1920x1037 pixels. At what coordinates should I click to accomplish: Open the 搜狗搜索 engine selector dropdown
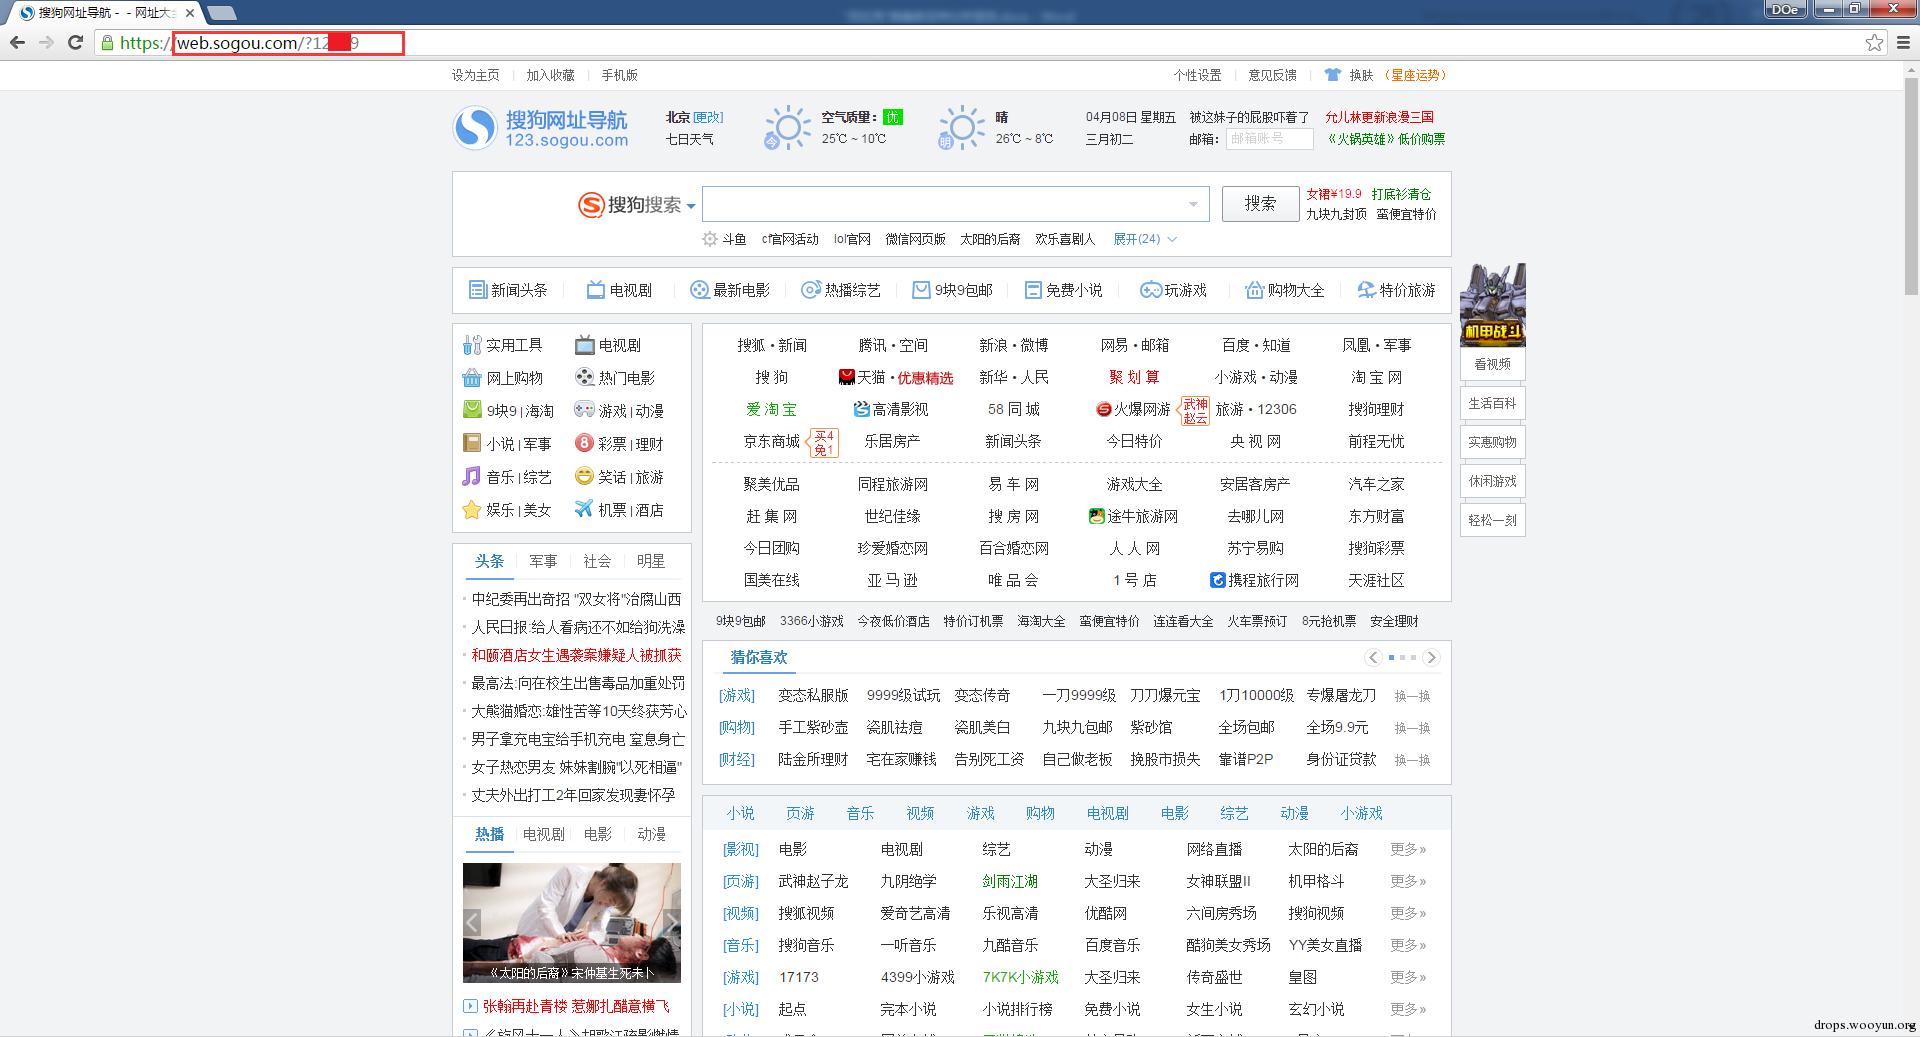tap(691, 206)
